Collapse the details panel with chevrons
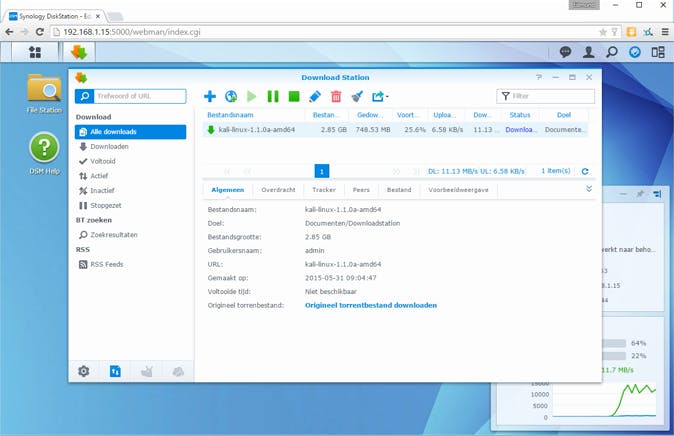The width and height of the screenshot is (674, 436). (x=589, y=189)
